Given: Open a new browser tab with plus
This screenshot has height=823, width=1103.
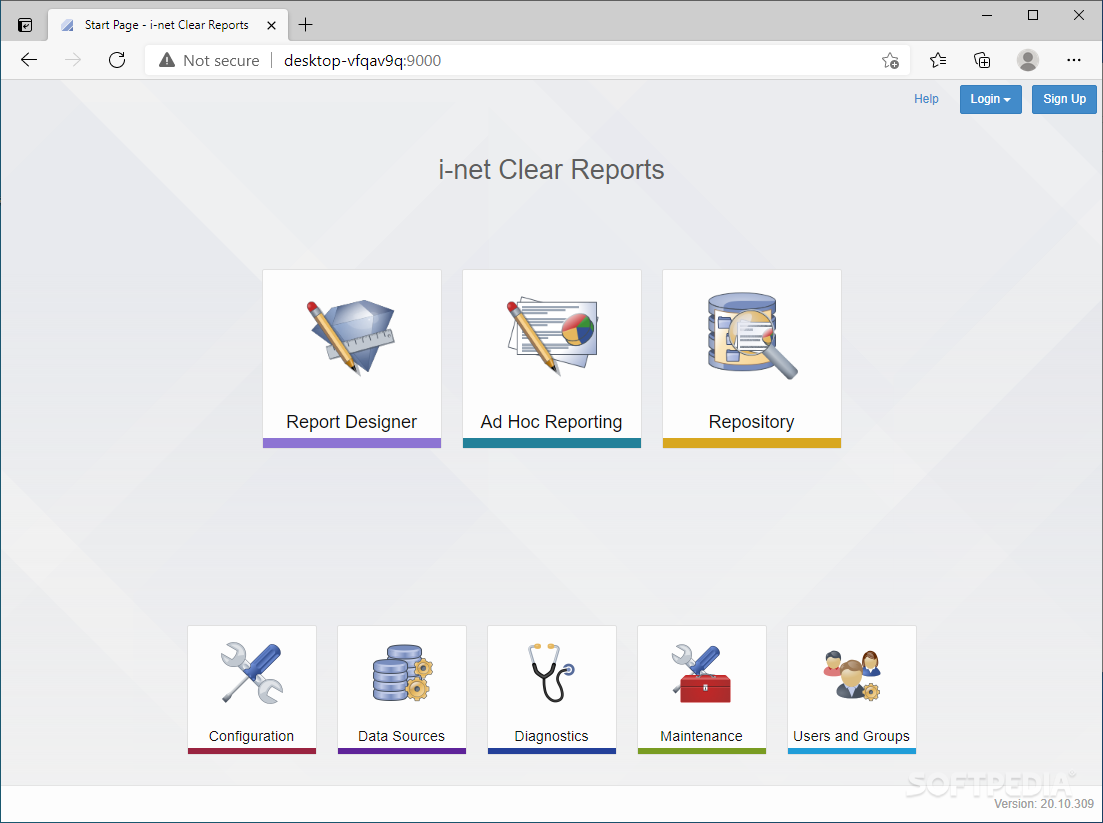Looking at the screenshot, I should 305,25.
